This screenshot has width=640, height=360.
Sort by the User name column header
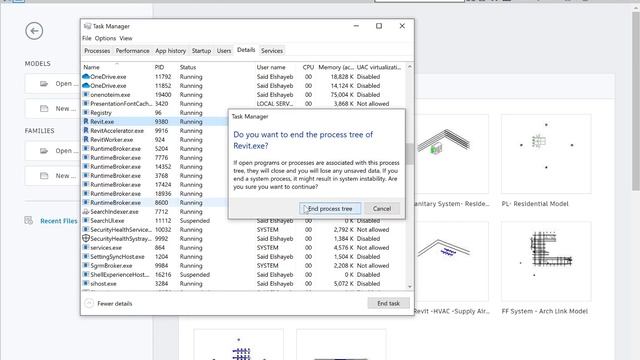tap(278, 67)
